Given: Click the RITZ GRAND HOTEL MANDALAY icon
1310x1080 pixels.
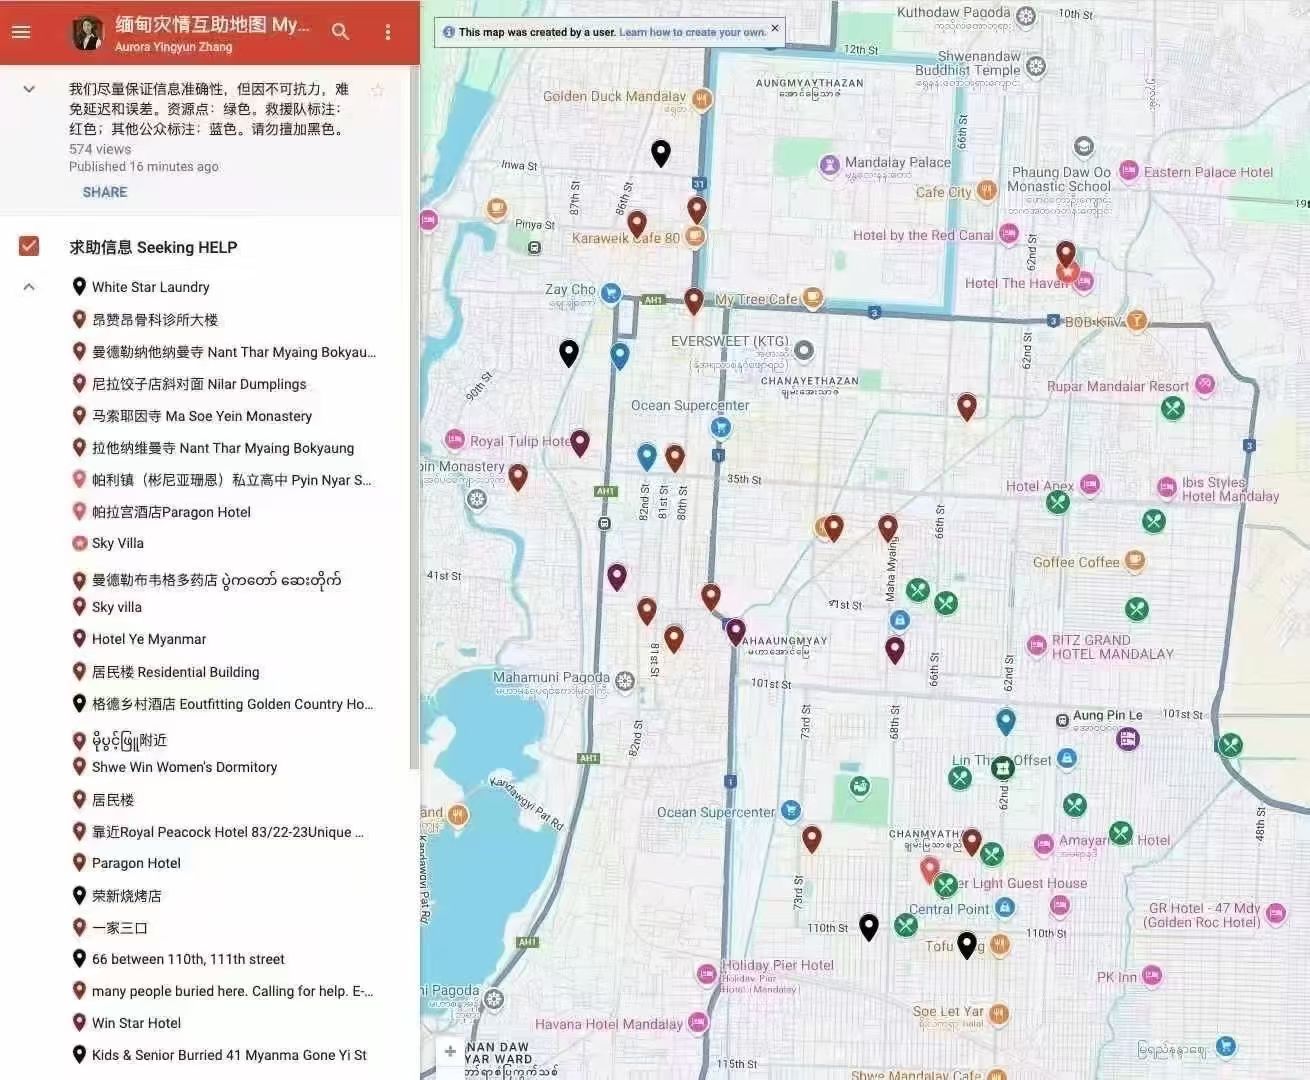Looking at the screenshot, I should (1037, 645).
